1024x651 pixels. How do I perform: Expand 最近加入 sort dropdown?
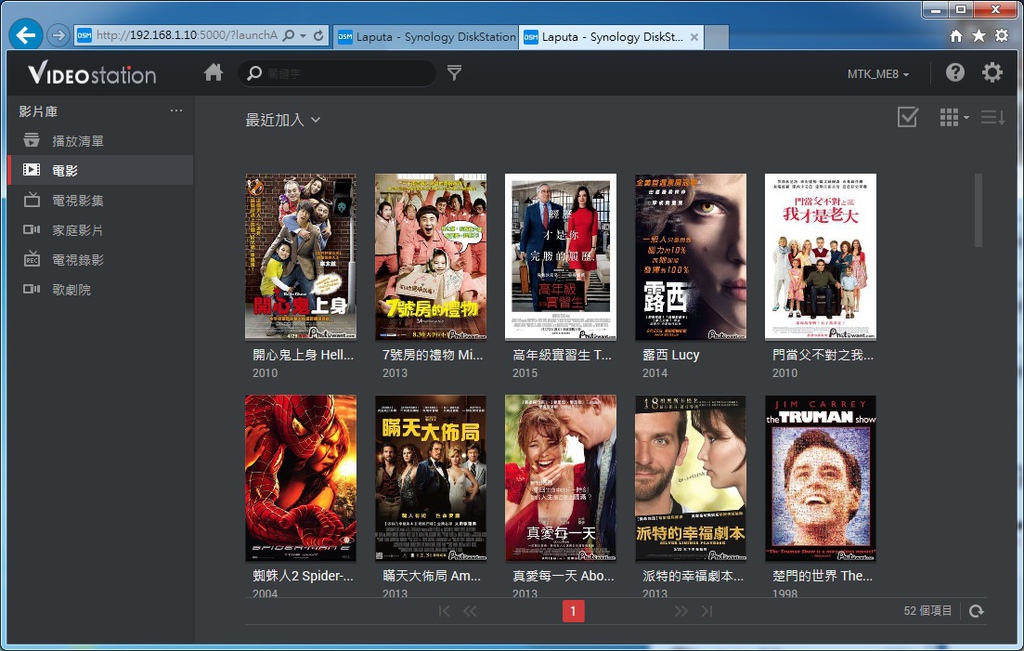tap(283, 119)
